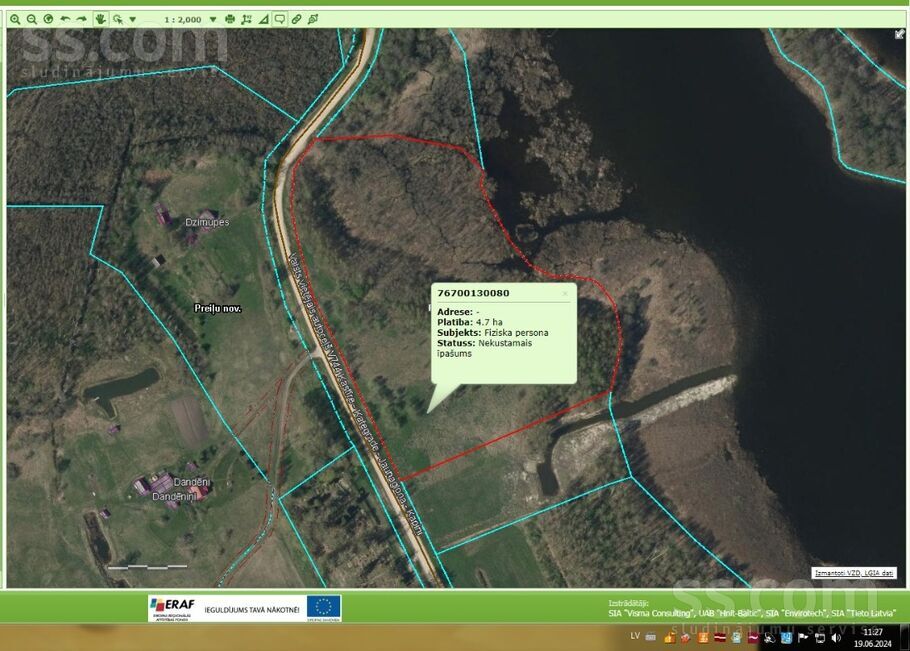Toggle the select-by-pointer tool

pos(118,19)
